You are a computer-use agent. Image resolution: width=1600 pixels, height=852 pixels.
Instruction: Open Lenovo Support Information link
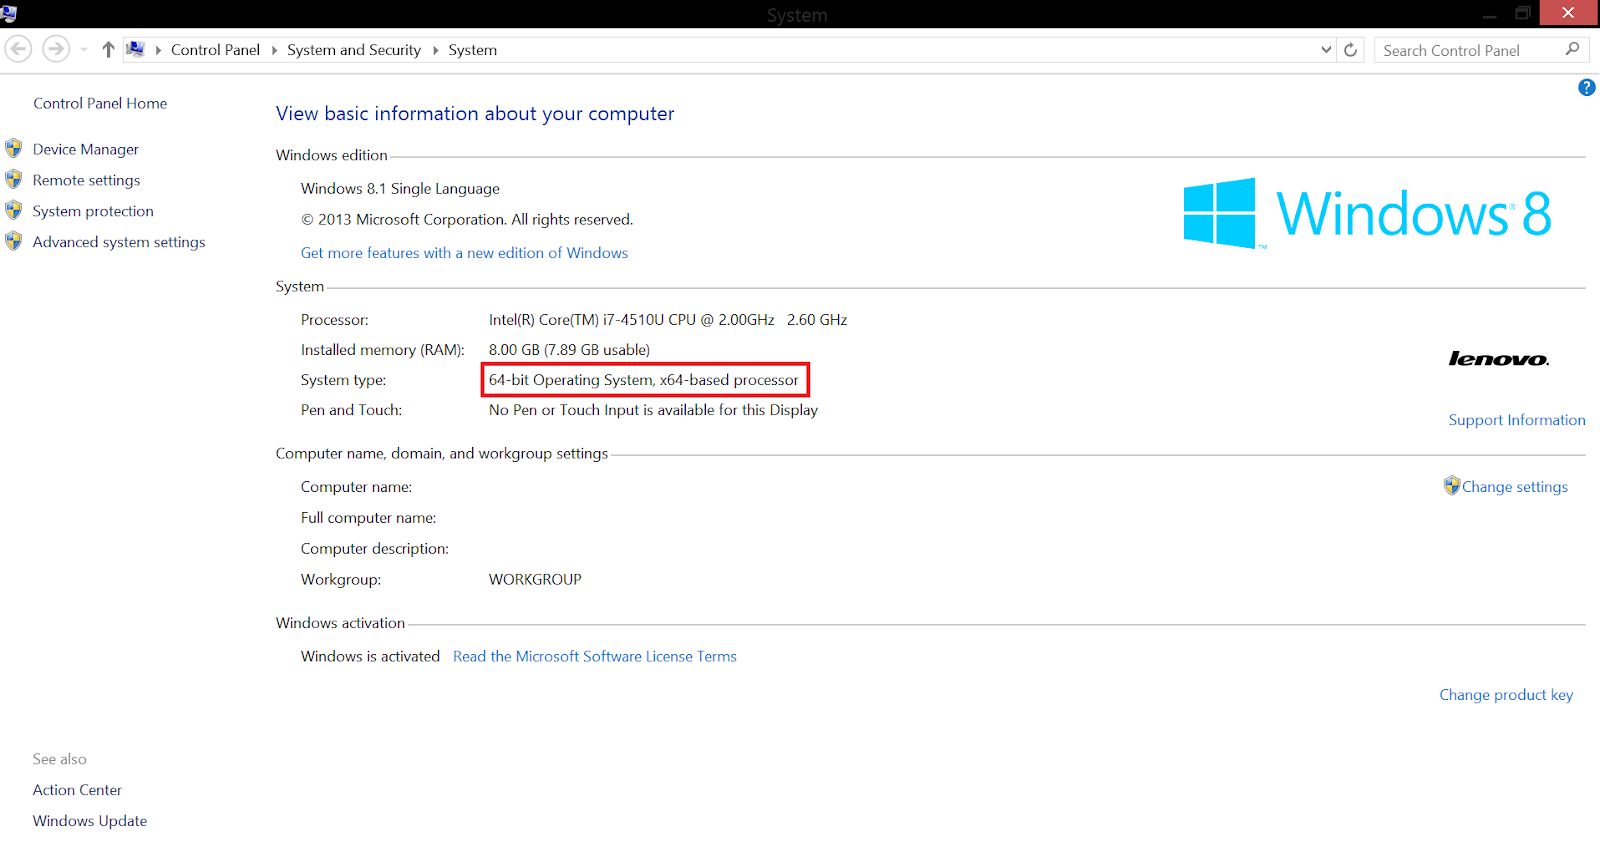[1517, 420]
